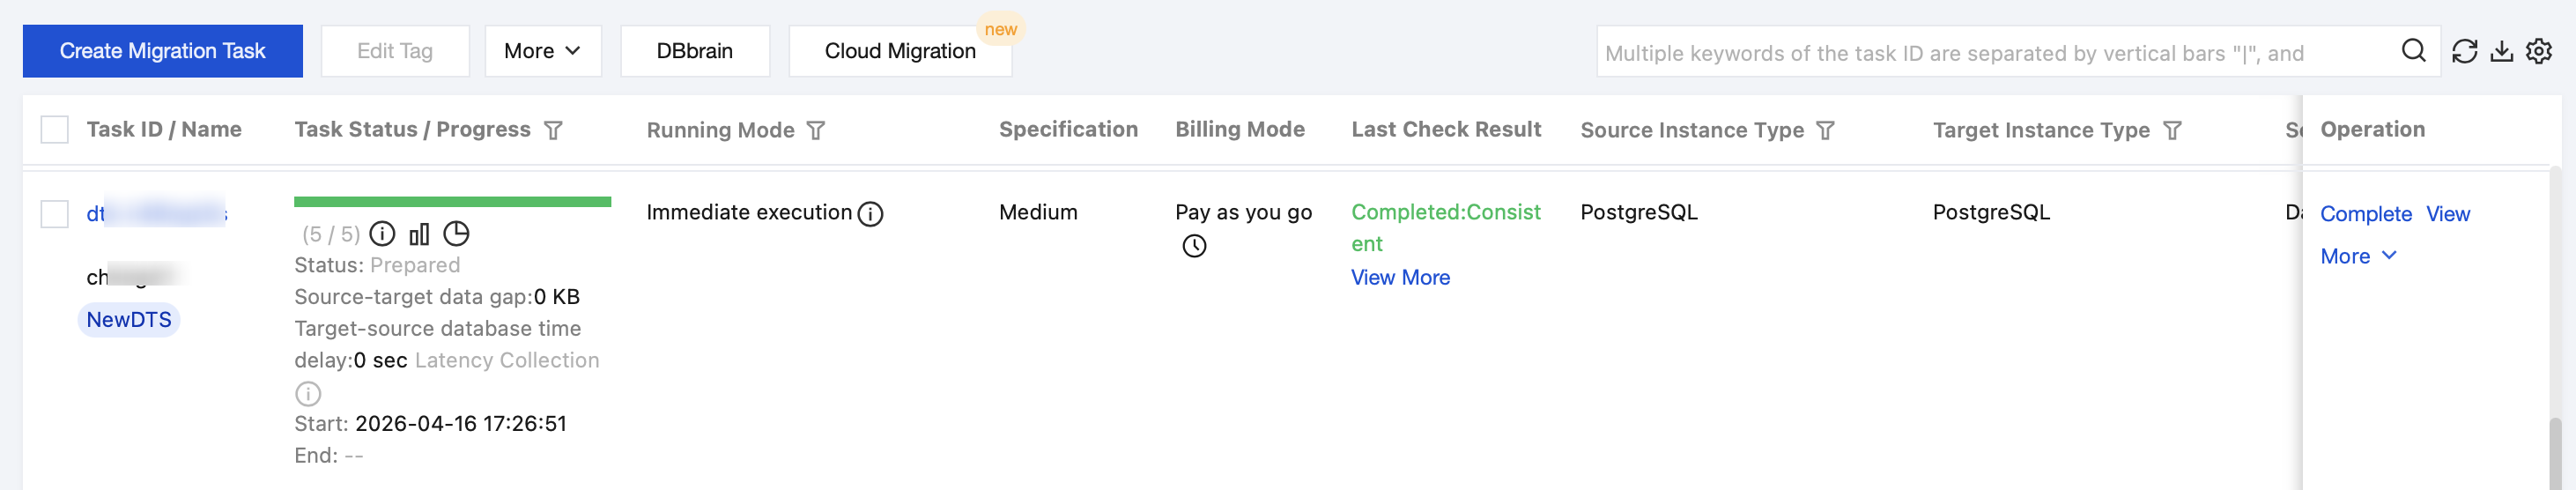Click the View More link under check result
2576x490 pixels.
(1400, 278)
